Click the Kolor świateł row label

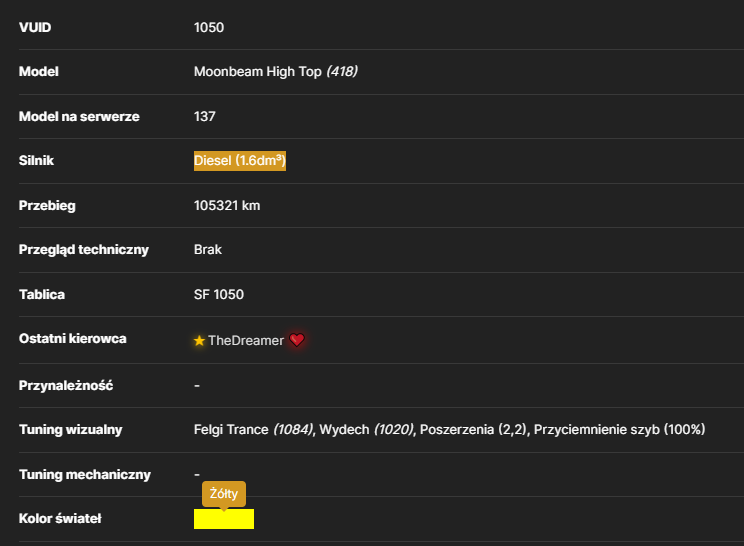60,518
